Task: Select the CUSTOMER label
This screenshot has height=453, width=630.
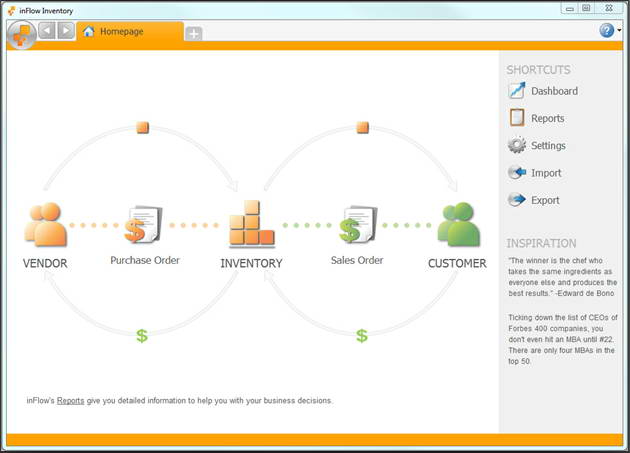Action: point(457,264)
